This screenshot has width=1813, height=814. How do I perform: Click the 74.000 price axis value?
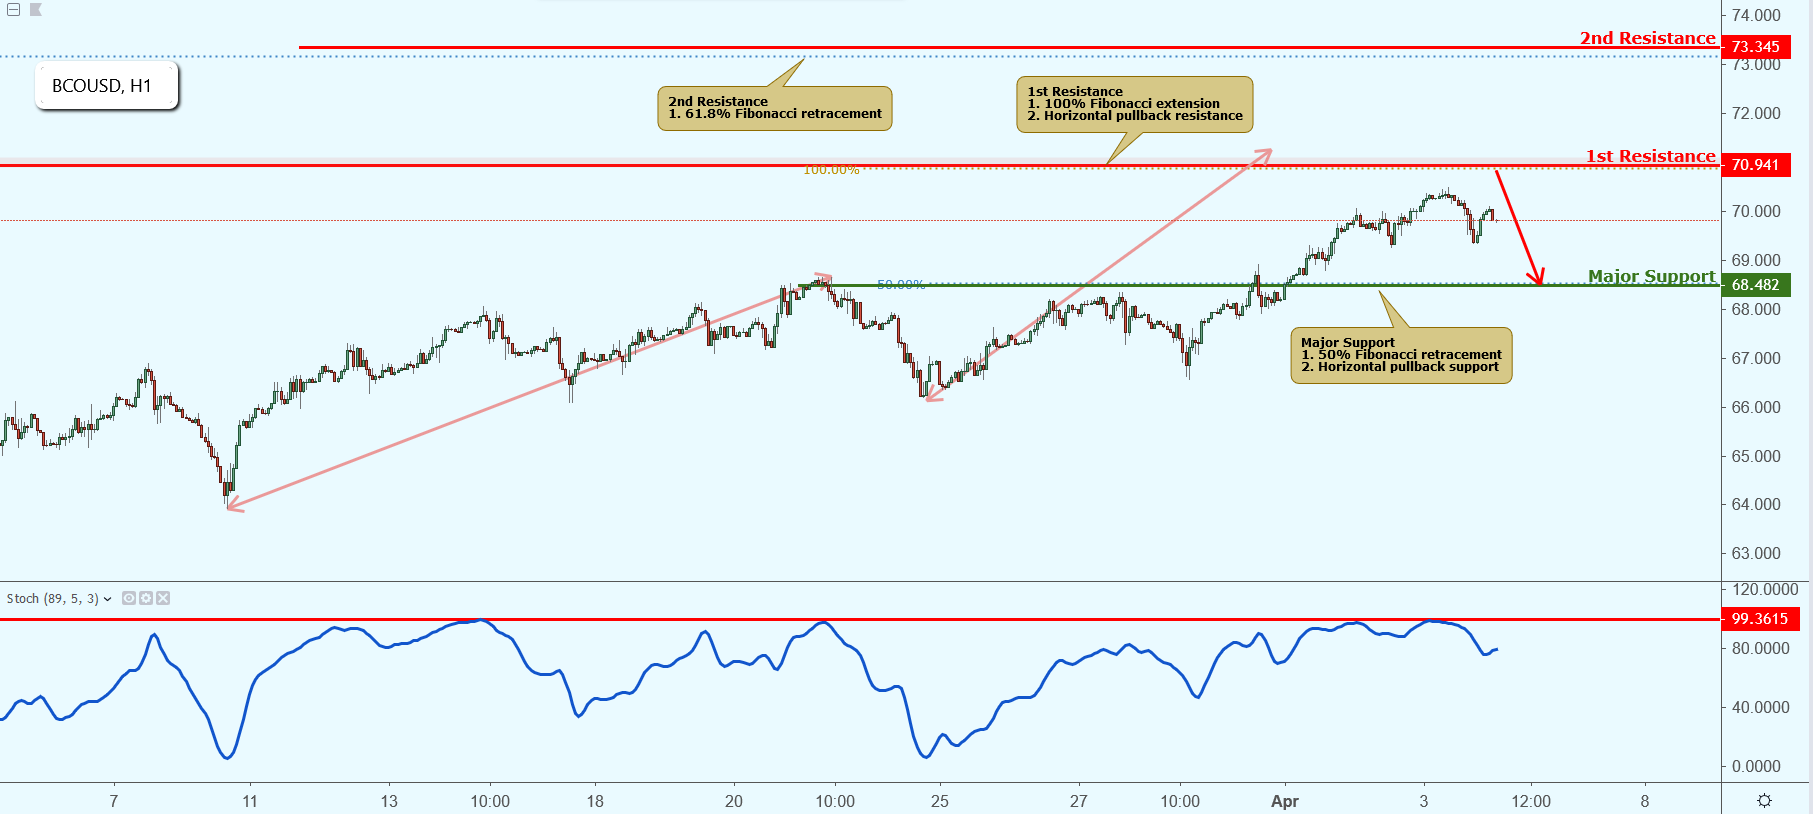1756,15
